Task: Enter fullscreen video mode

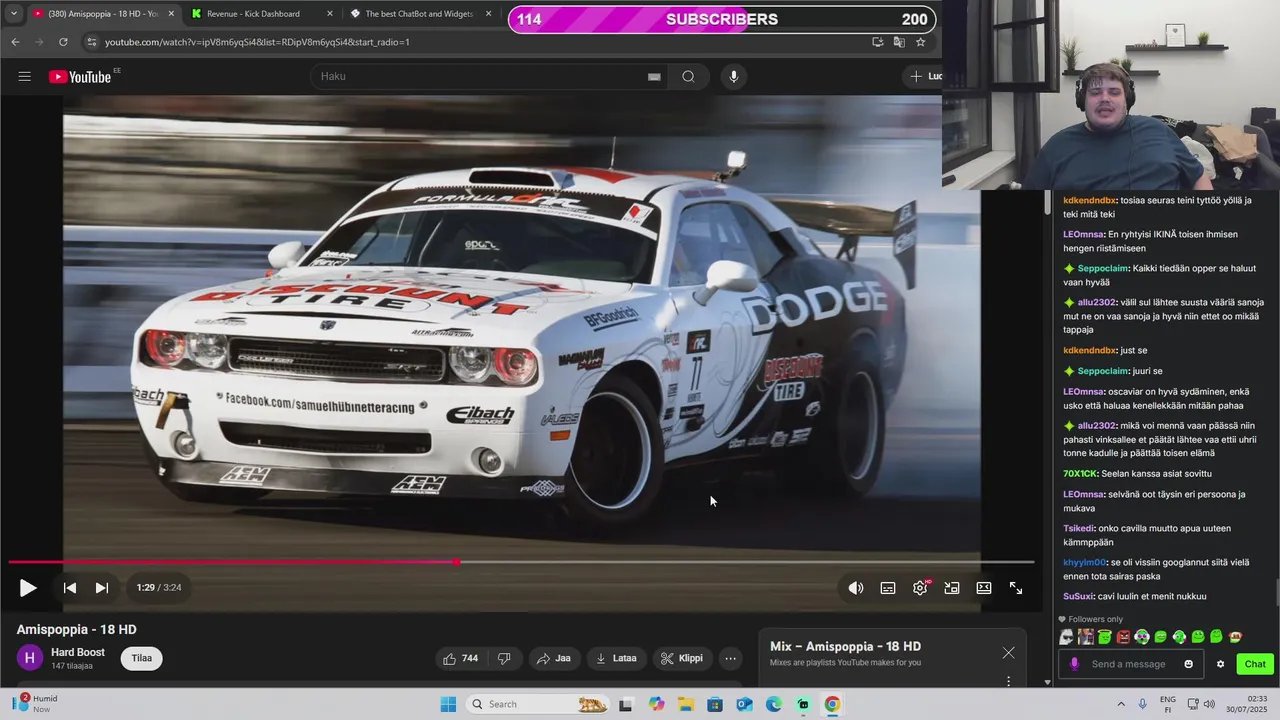Action: point(1016,588)
